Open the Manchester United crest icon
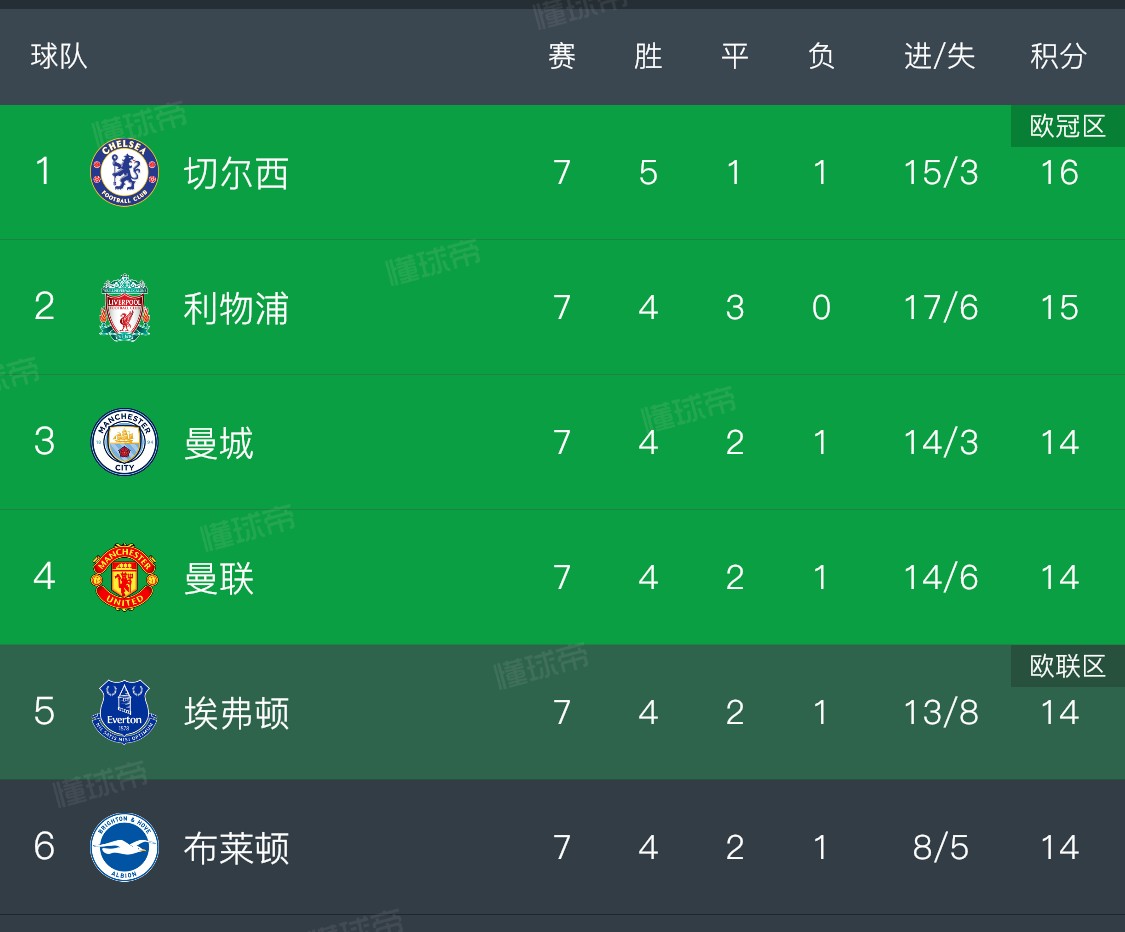 pyautogui.click(x=124, y=577)
